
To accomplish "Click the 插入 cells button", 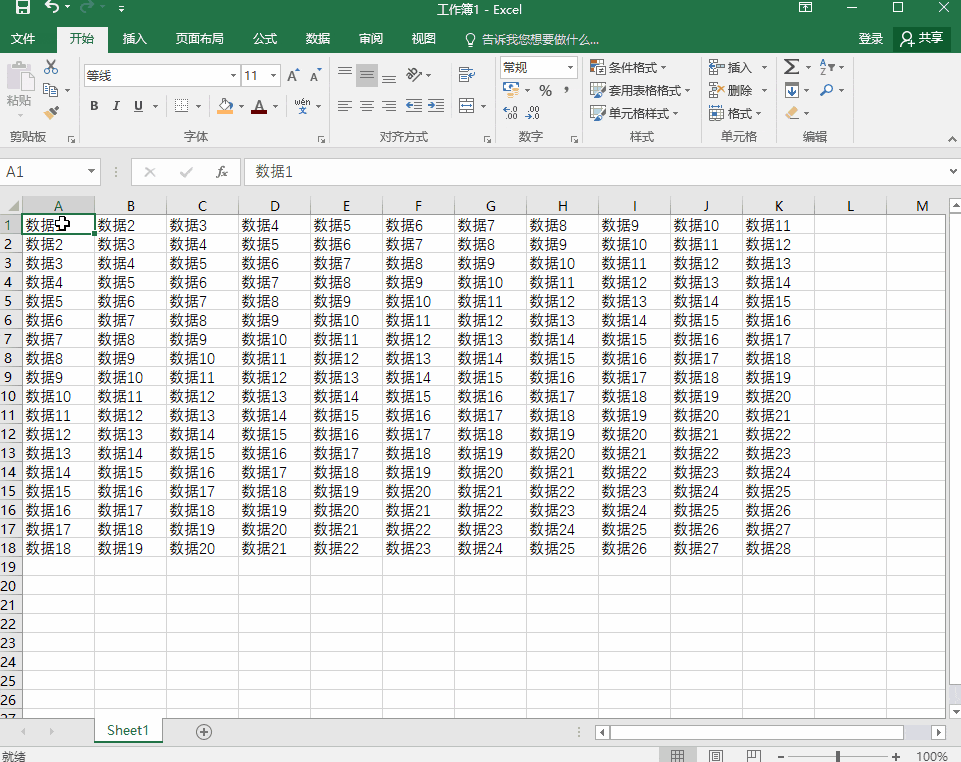I will (739, 67).
